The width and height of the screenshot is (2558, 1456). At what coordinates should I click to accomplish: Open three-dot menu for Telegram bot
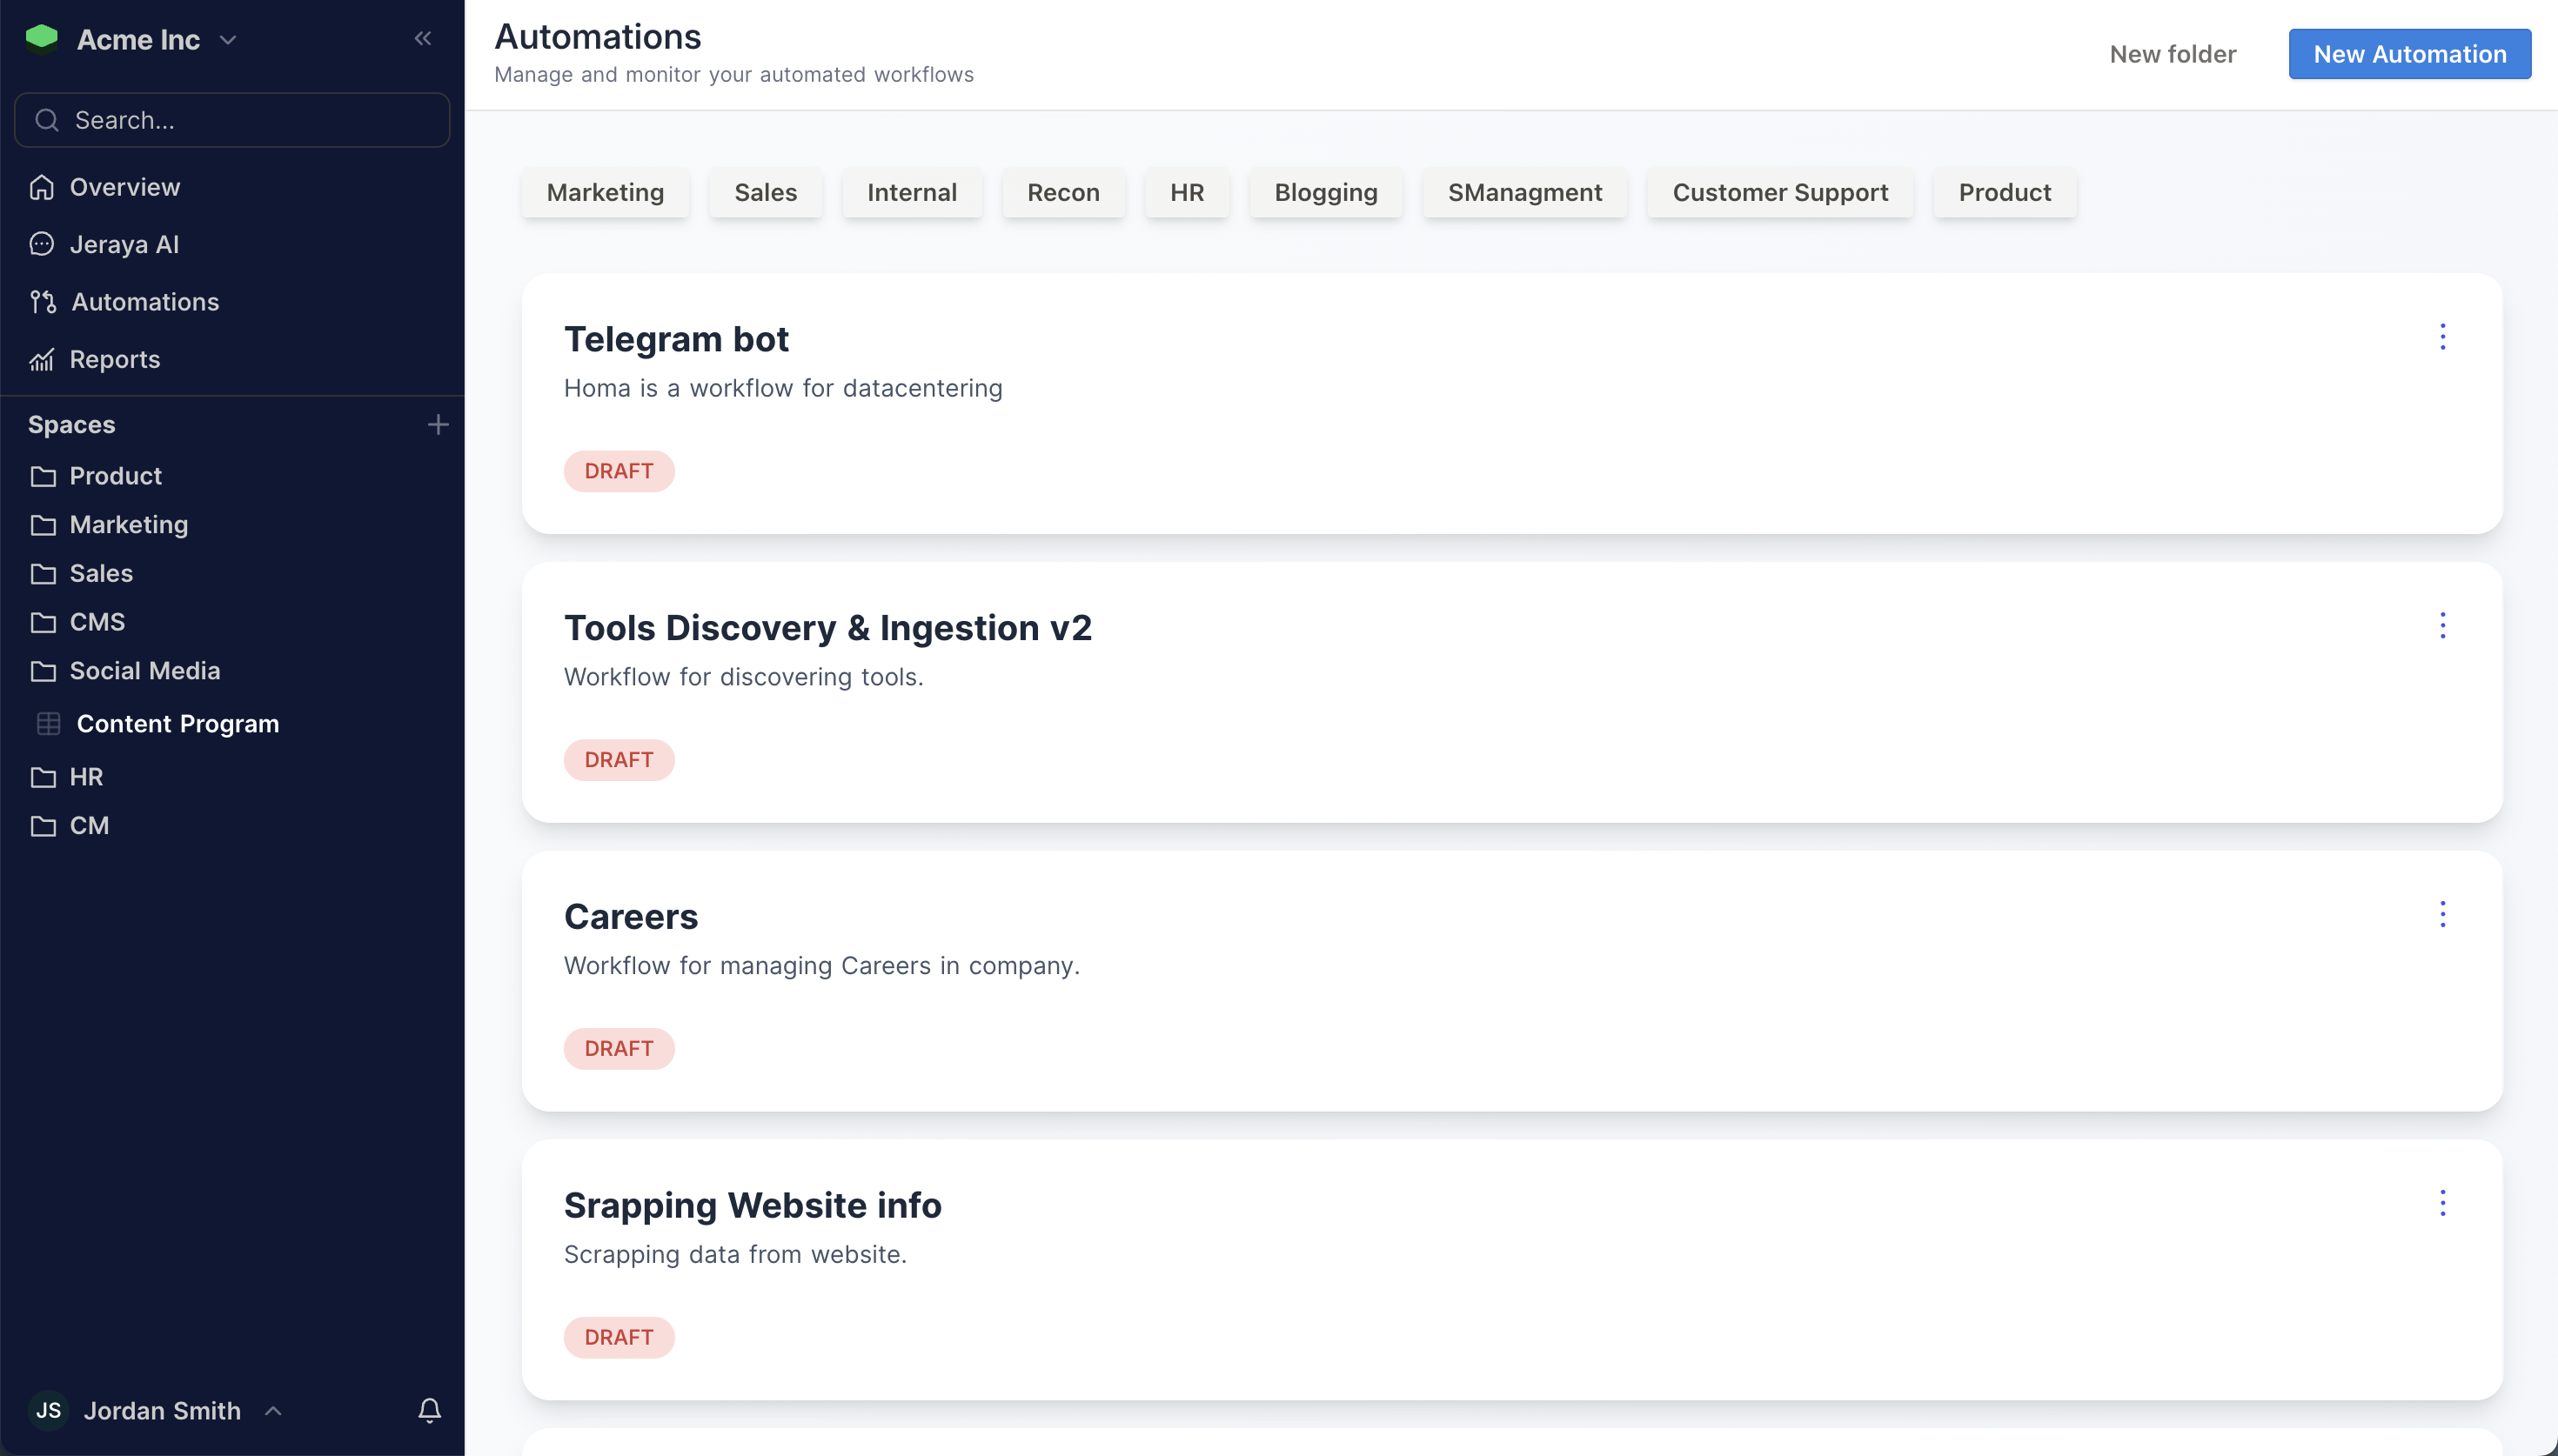click(2442, 337)
